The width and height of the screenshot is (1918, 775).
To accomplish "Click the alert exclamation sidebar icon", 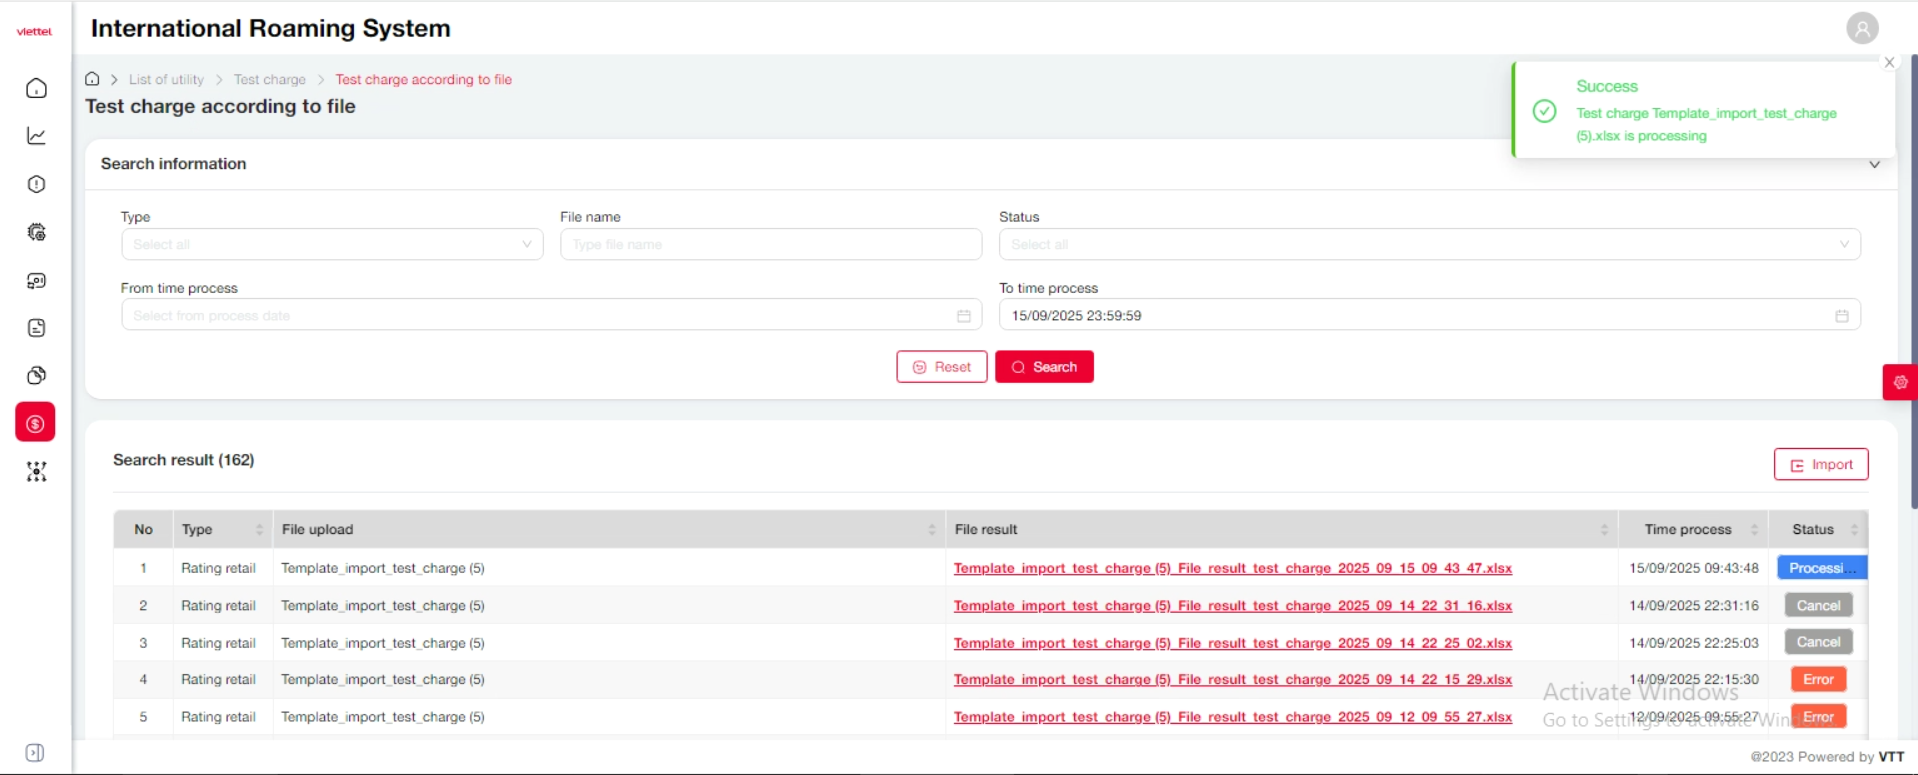I will [36, 184].
